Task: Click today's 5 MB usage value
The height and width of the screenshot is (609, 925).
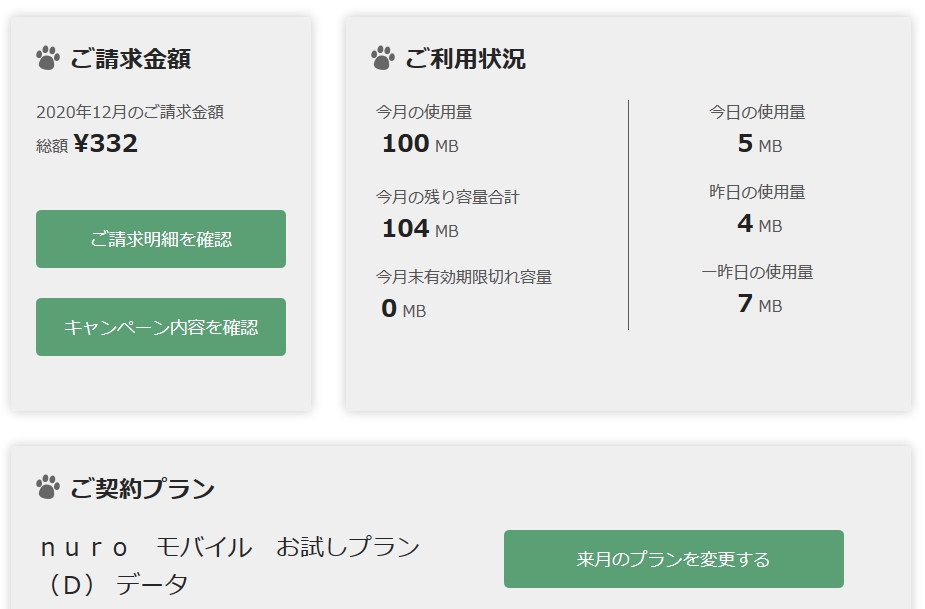Action: tap(759, 144)
